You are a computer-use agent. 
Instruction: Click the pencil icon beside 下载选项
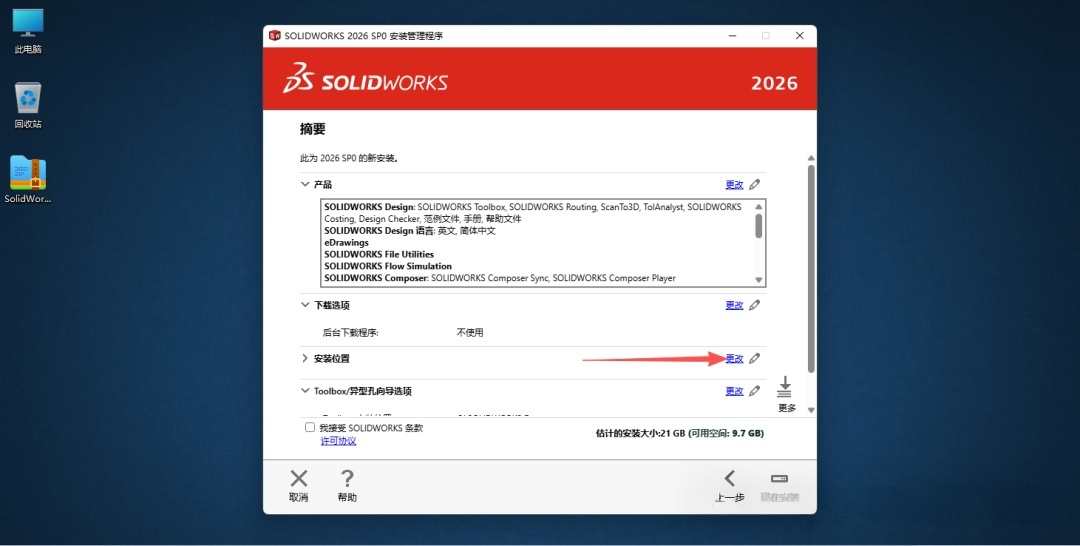coord(755,305)
